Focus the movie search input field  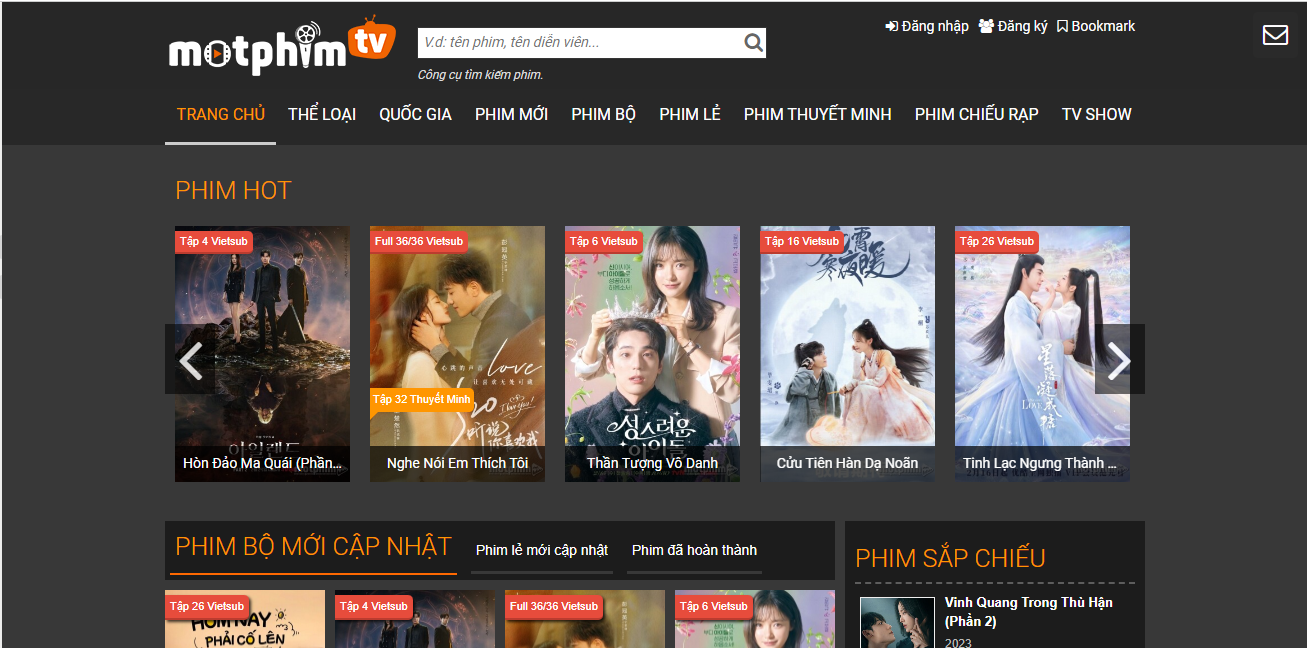point(580,42)
